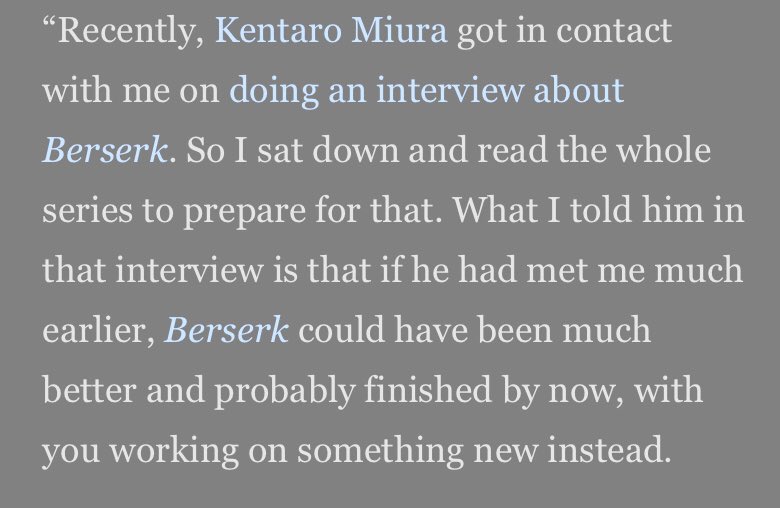
Task: Click the word "Recently" at the quote start
Action: 127,32
